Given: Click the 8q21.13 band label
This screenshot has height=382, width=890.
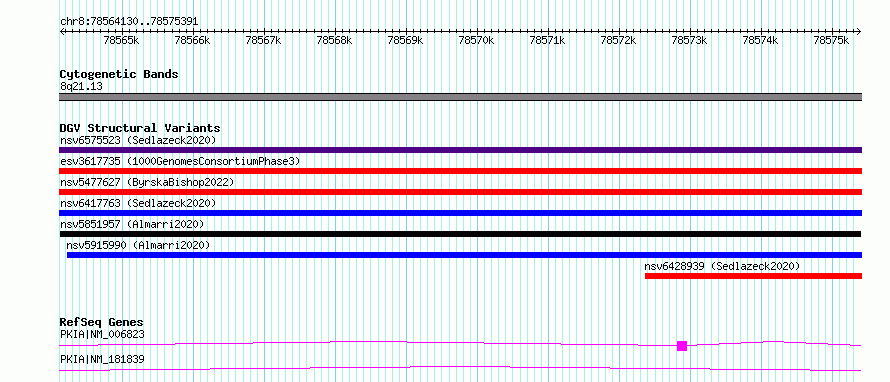Looking at the screenshot, I should click(x=81, y=87).
